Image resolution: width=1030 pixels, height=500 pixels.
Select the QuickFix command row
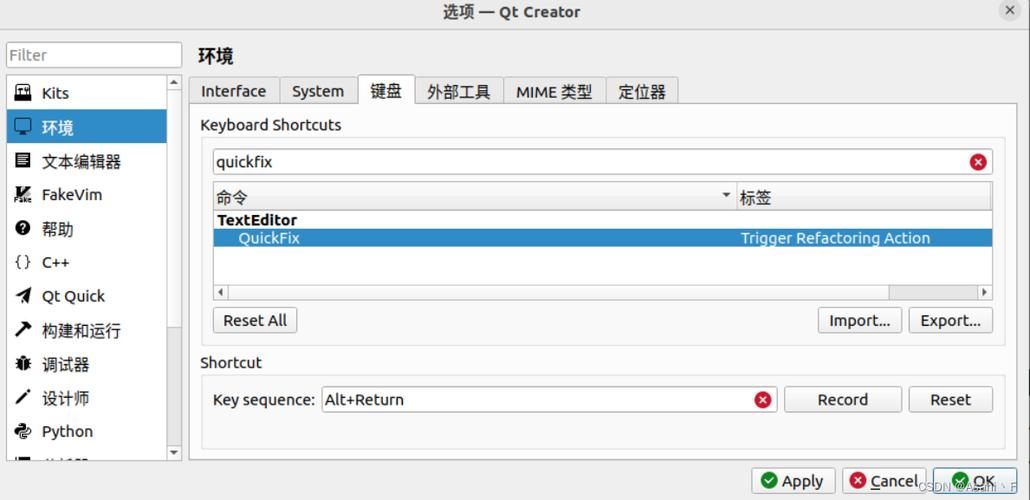point(602,238)
